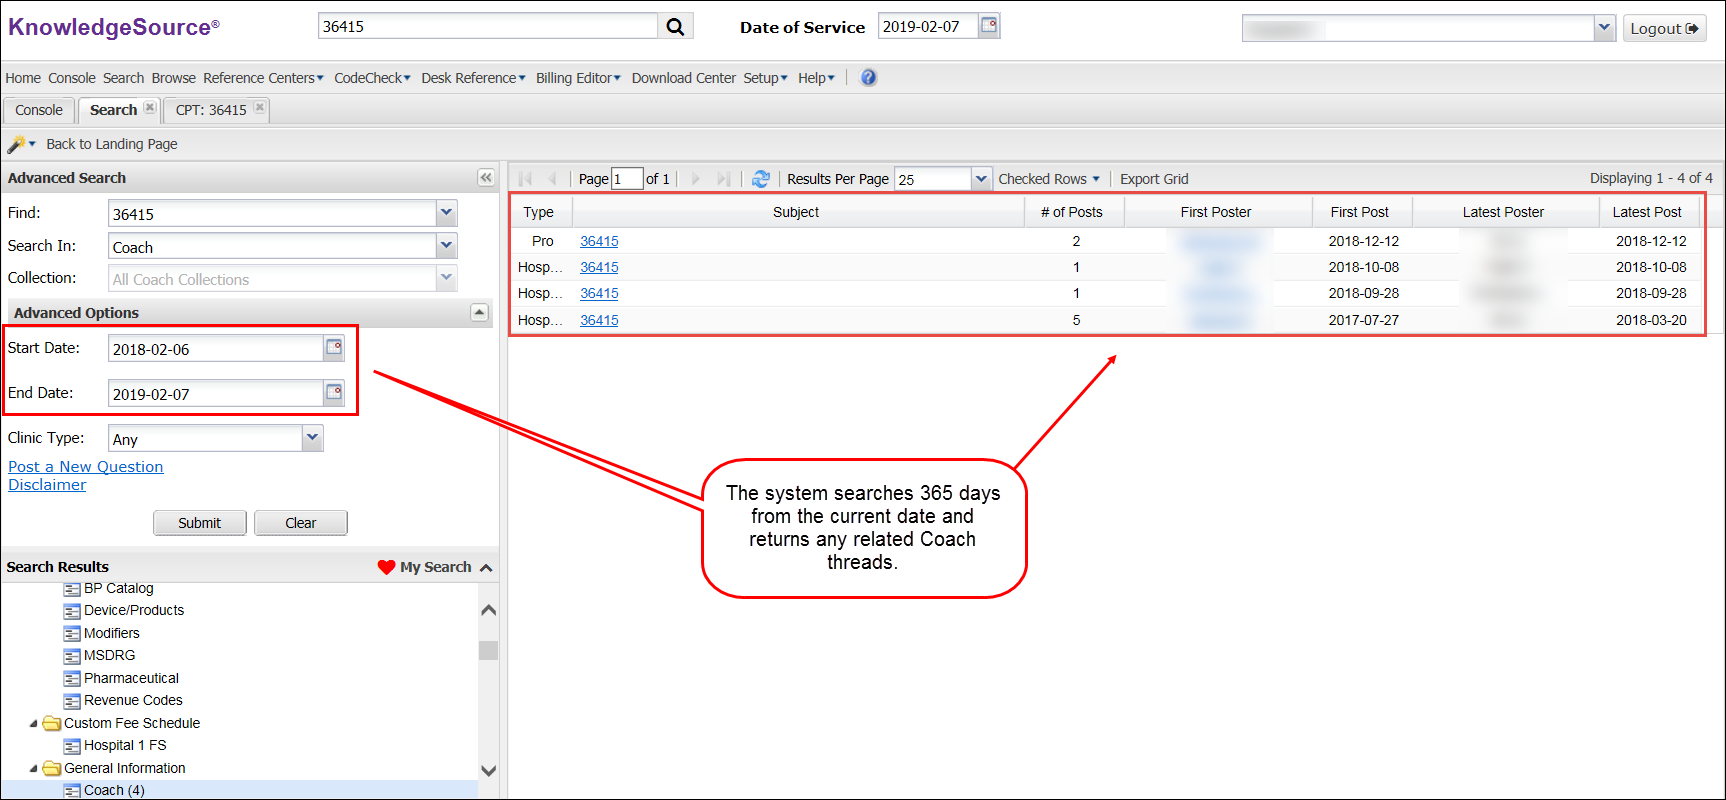Collapse the Advanced Search panel
1726x800 pixels.
(486, 178)
